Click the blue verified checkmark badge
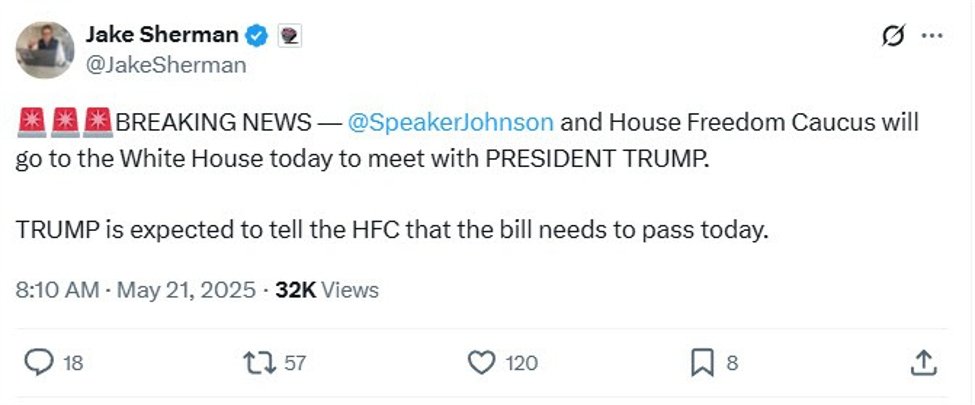The height and width of the screenshot is (405, 975). (258, 36)
